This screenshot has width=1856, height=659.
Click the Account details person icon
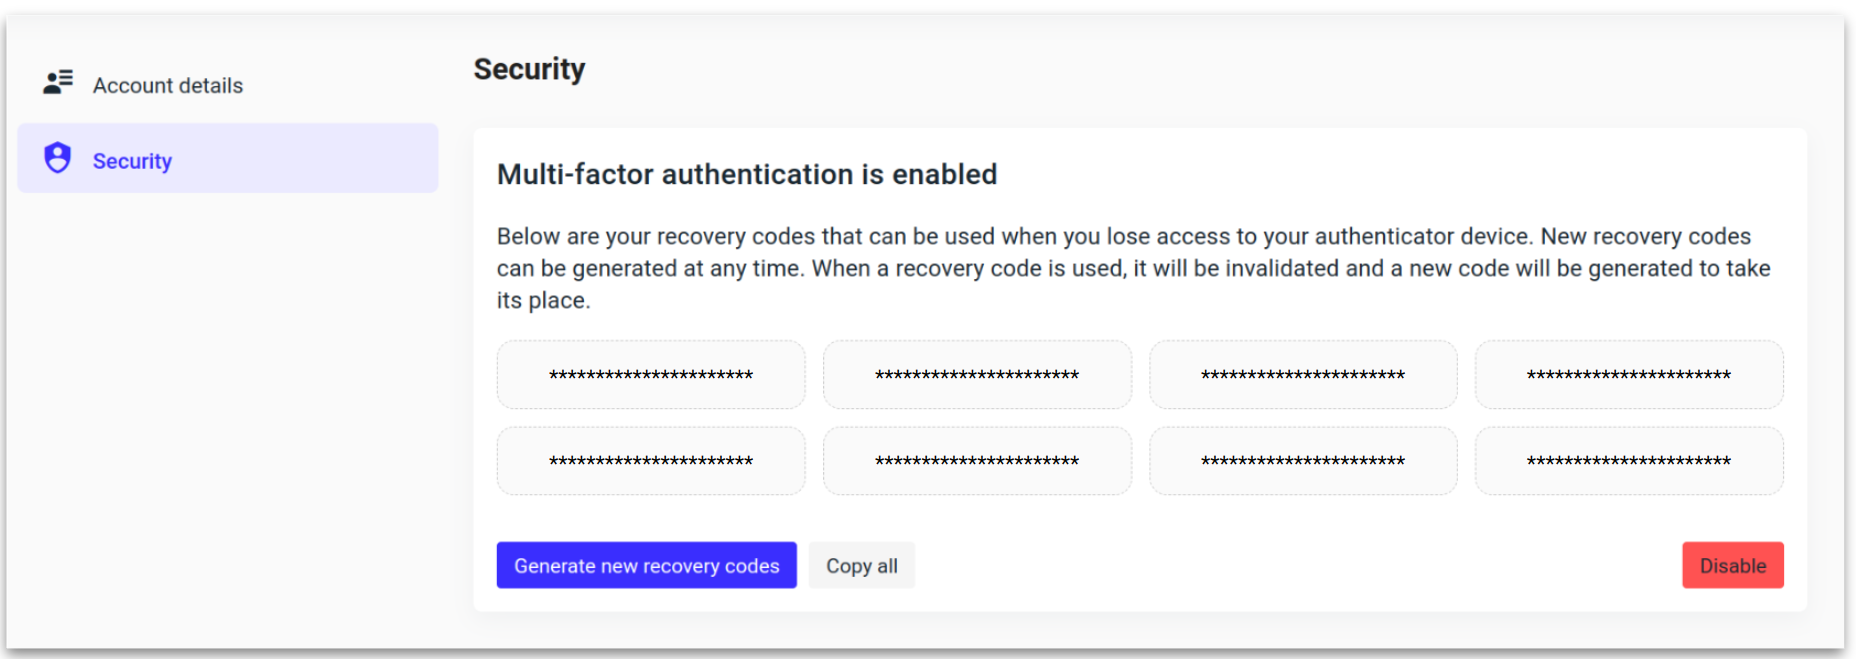coord(58,83)
